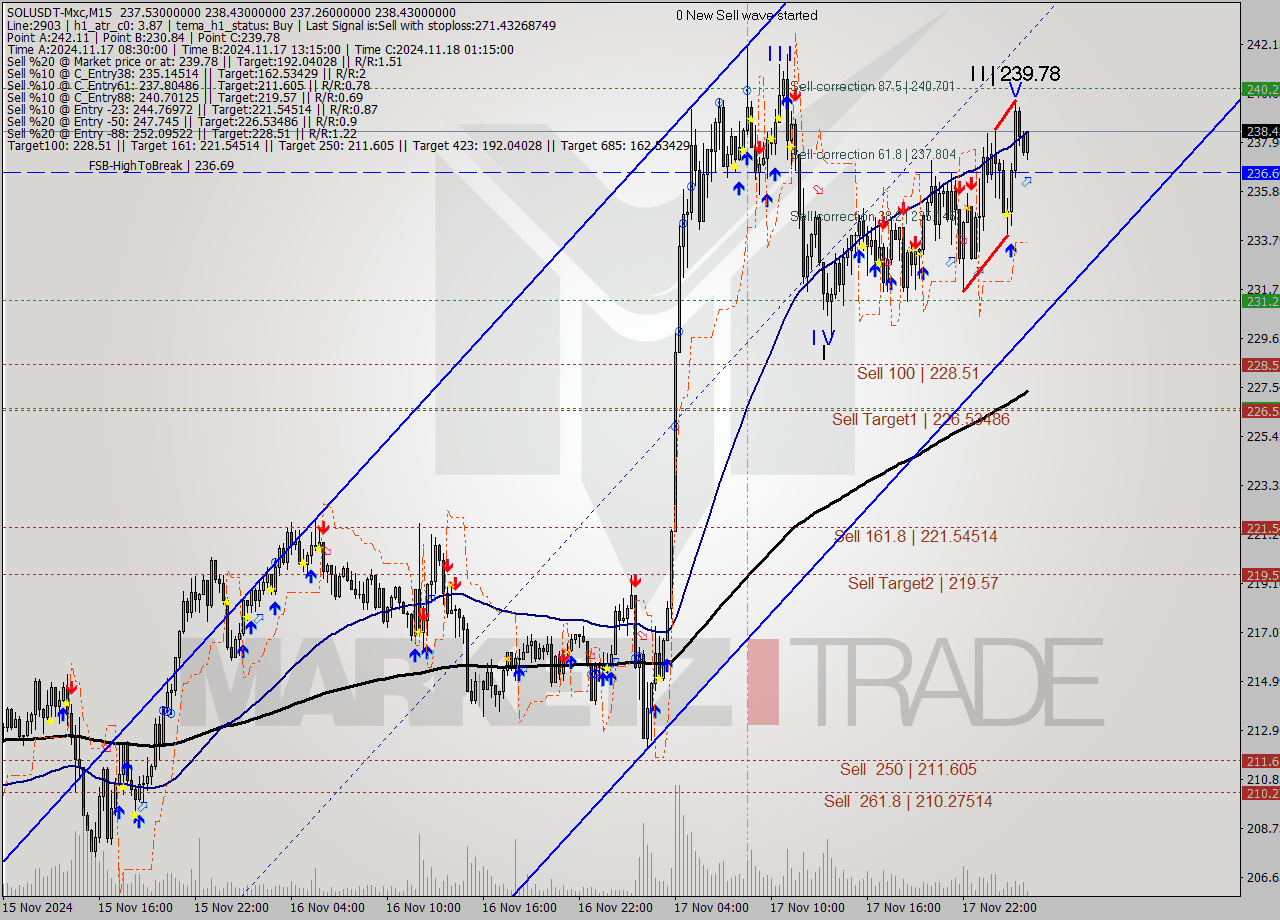Click the '17 Nov 04:00' time axis label

click(x=712, y=908)
